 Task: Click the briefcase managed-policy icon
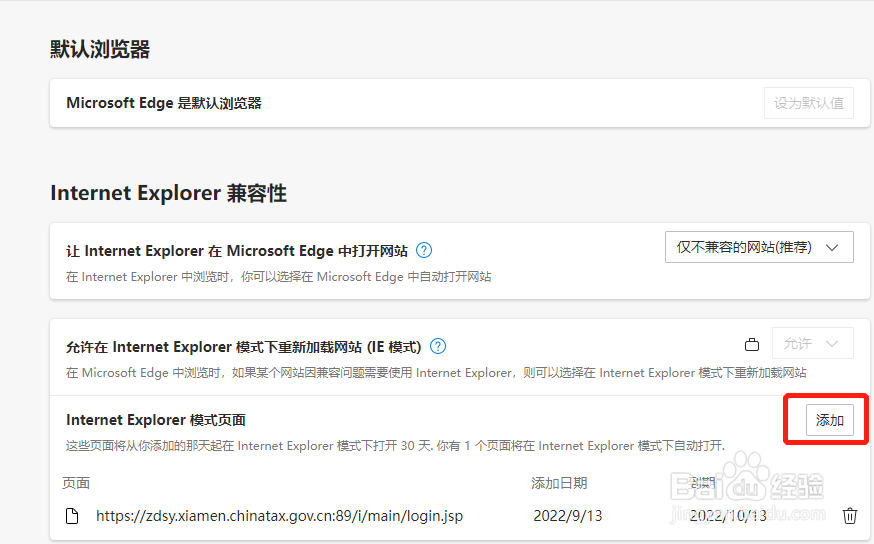[752, 344]
